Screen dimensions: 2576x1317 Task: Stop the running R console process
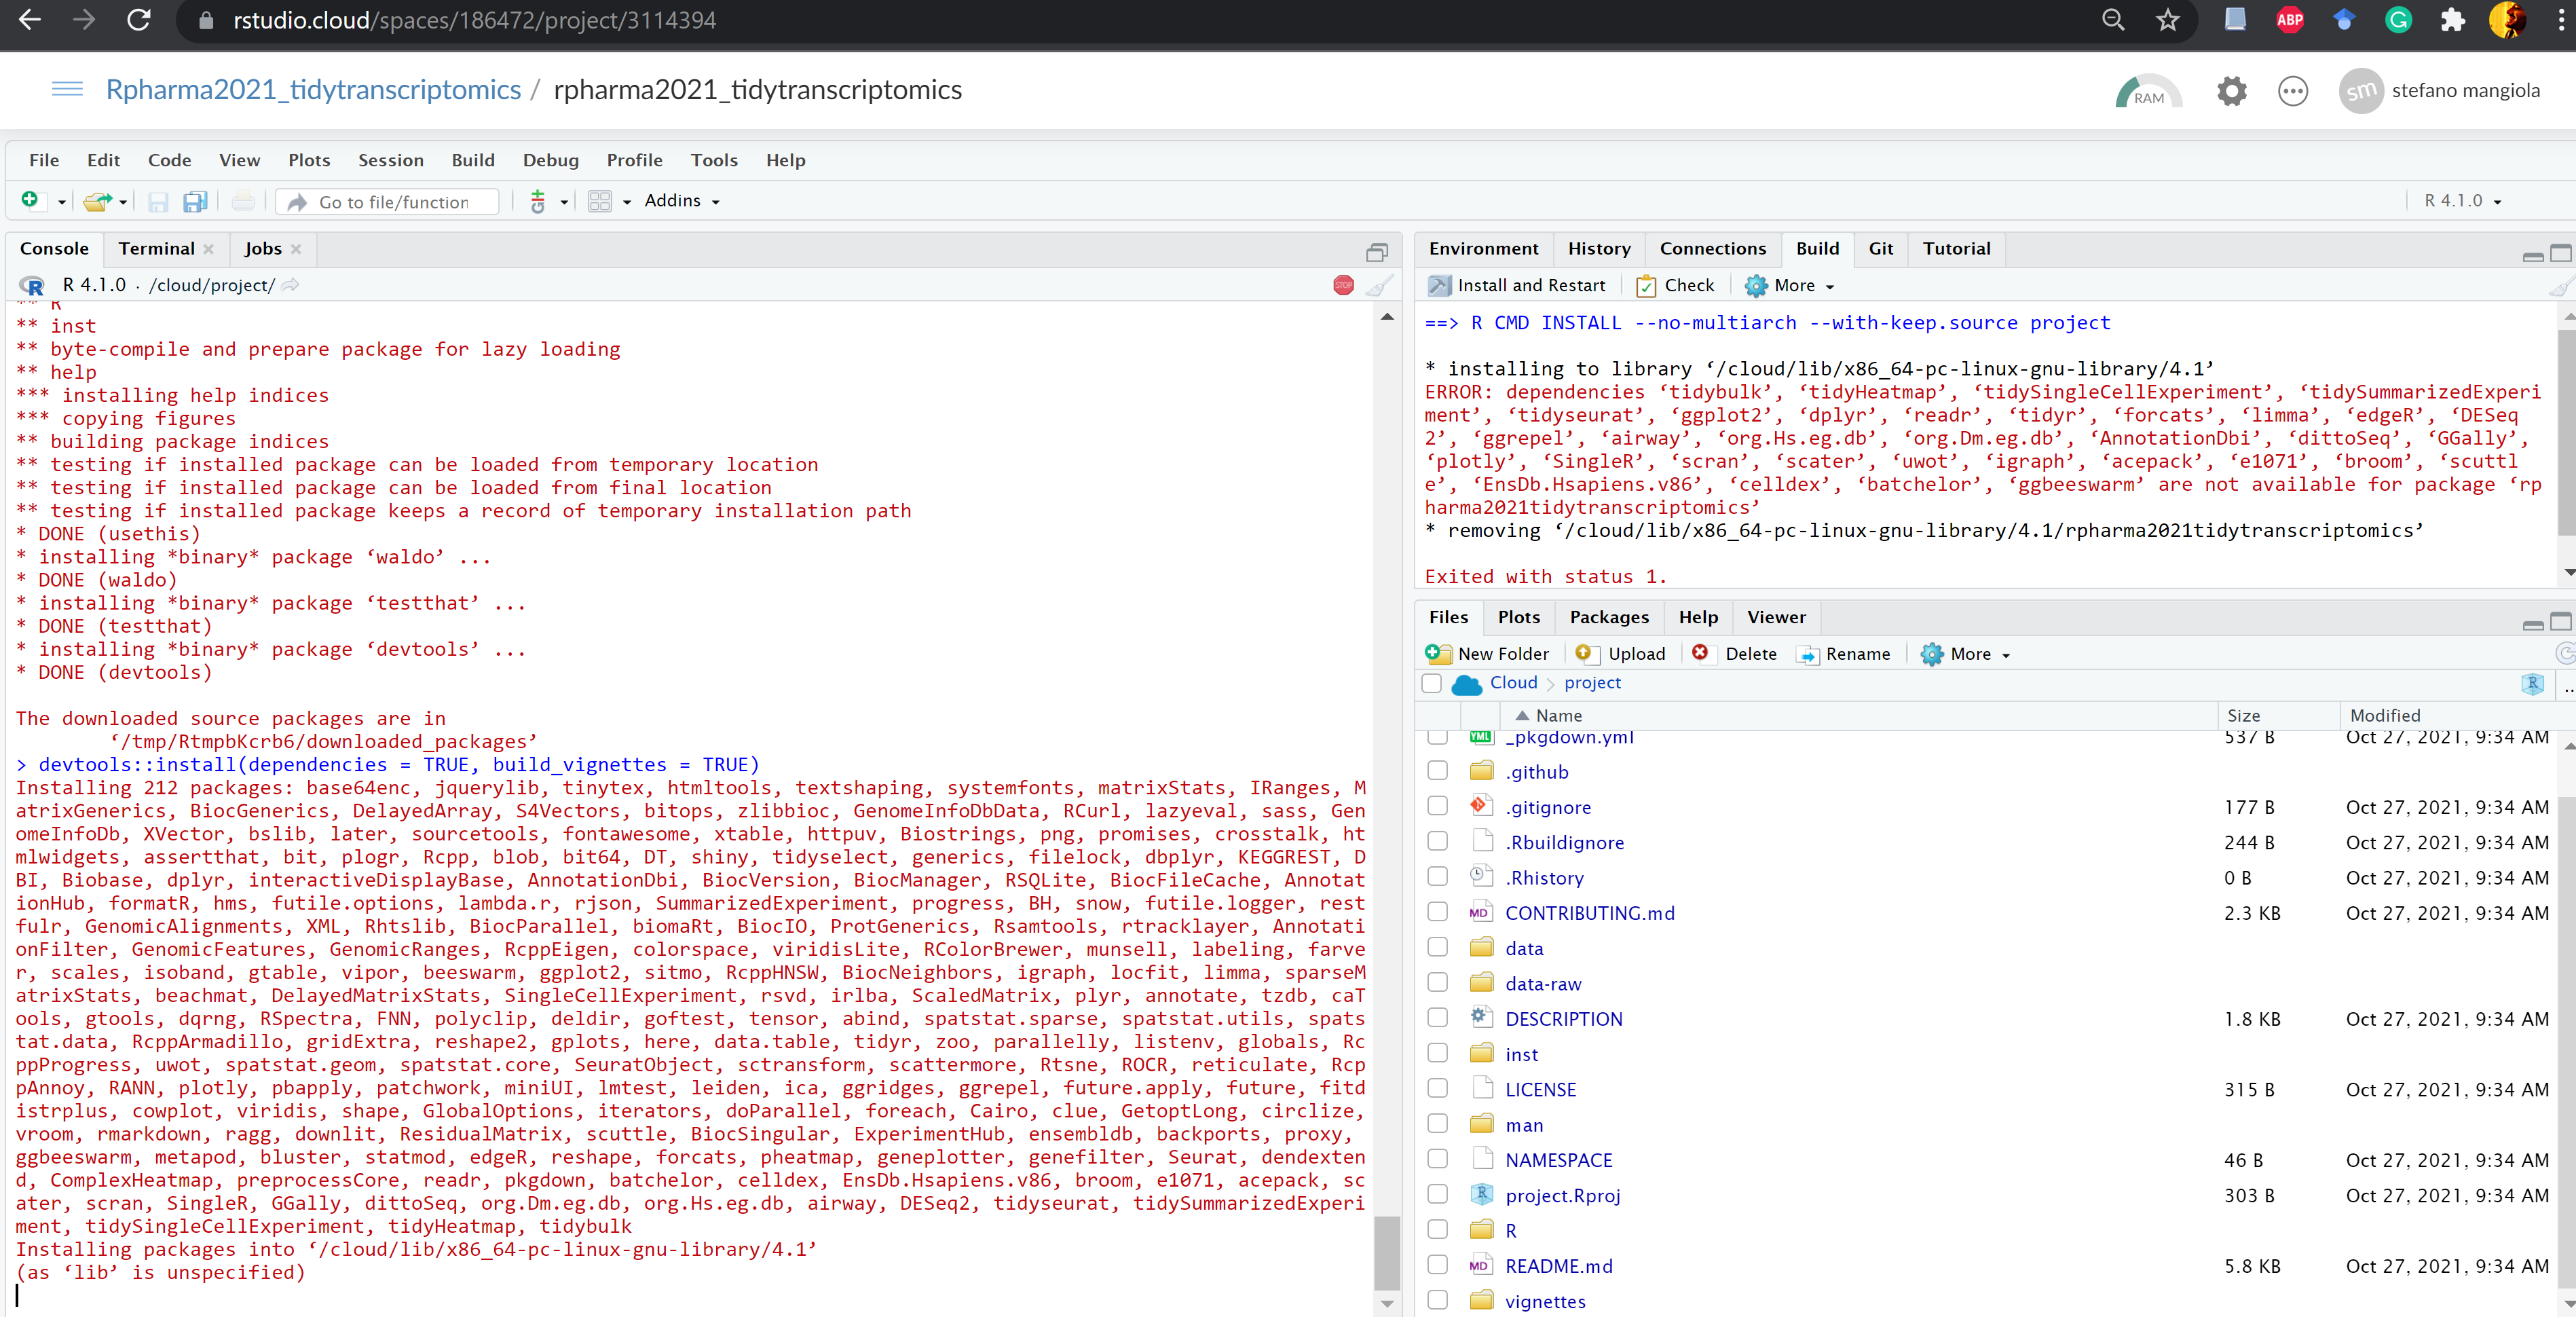[1343, 285]
